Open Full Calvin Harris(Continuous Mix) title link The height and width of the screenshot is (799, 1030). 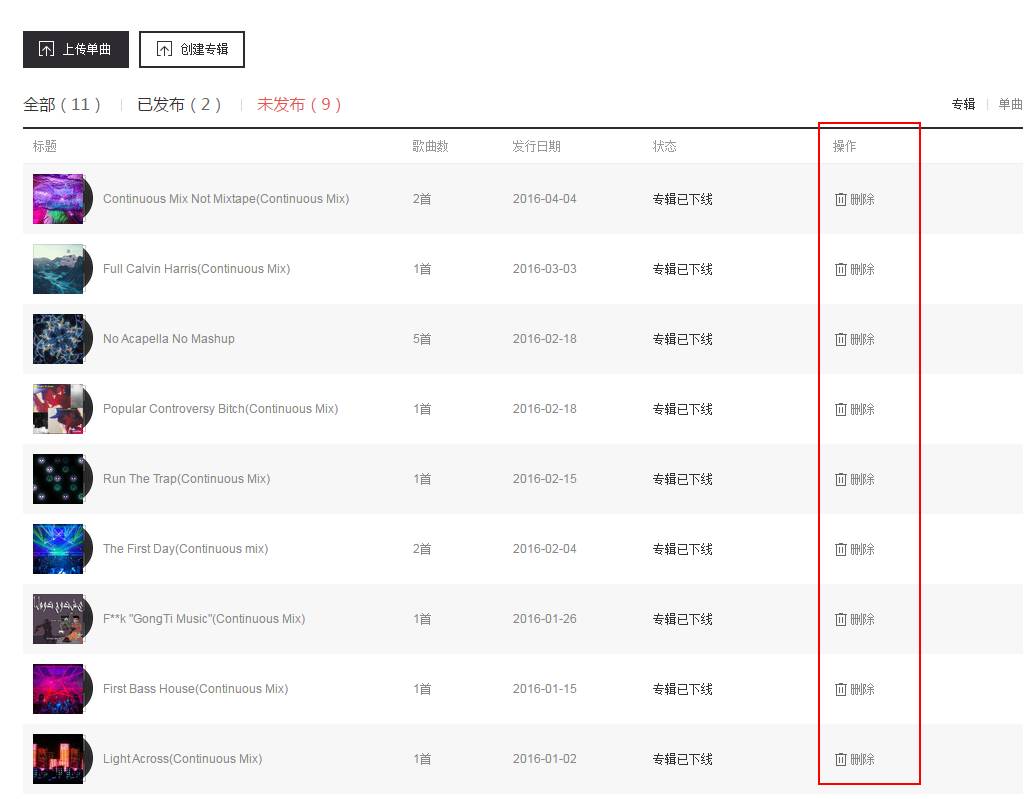click(x=196, y=269)
